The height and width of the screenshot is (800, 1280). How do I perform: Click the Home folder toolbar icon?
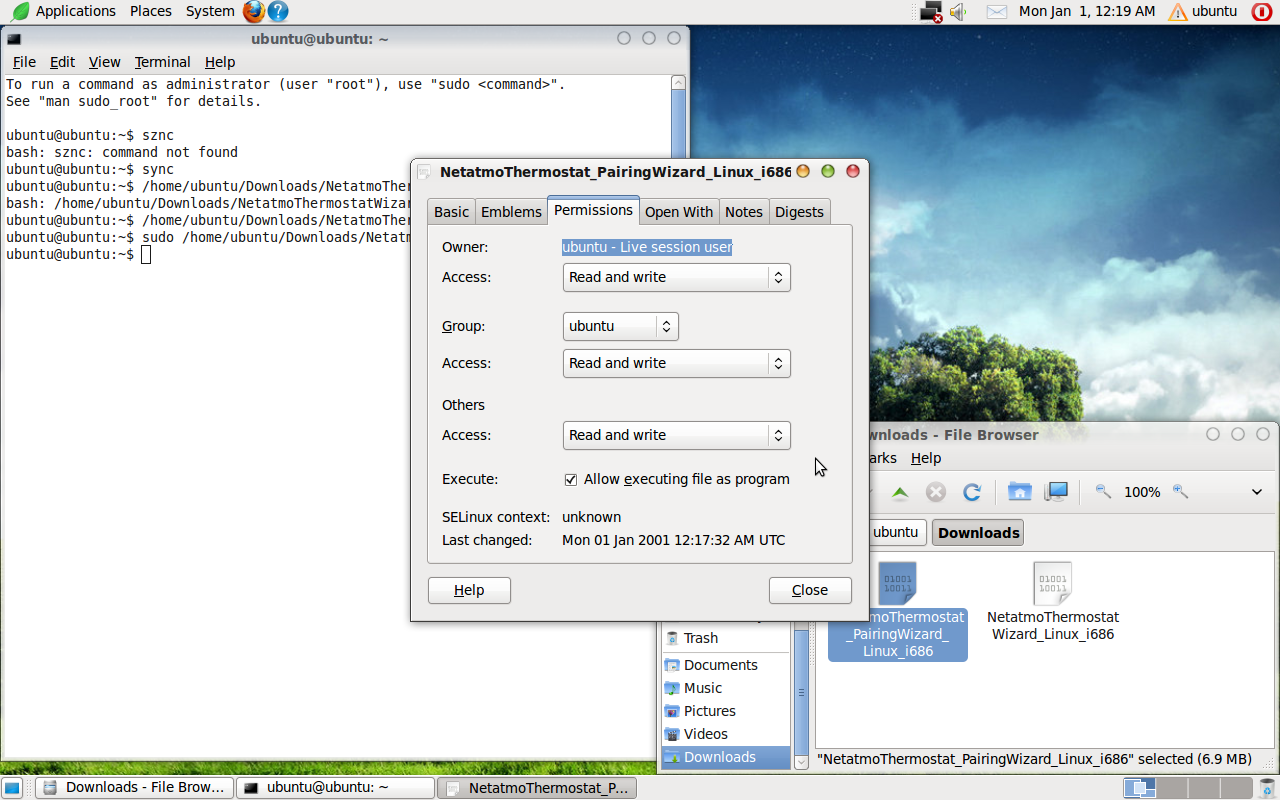tap(1019, 492)
